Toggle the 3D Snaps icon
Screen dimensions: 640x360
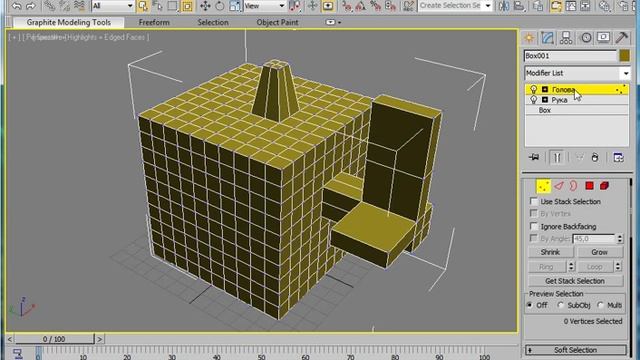click(x=347, y=6)
